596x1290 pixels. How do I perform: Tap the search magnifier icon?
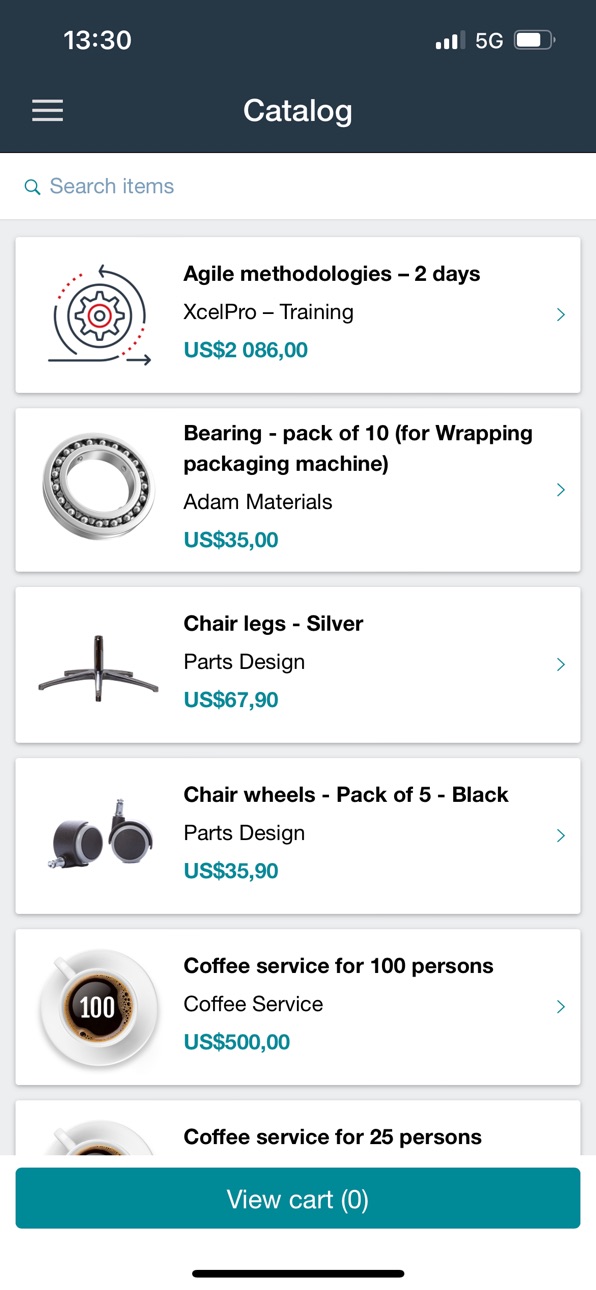tap(32, 187)
